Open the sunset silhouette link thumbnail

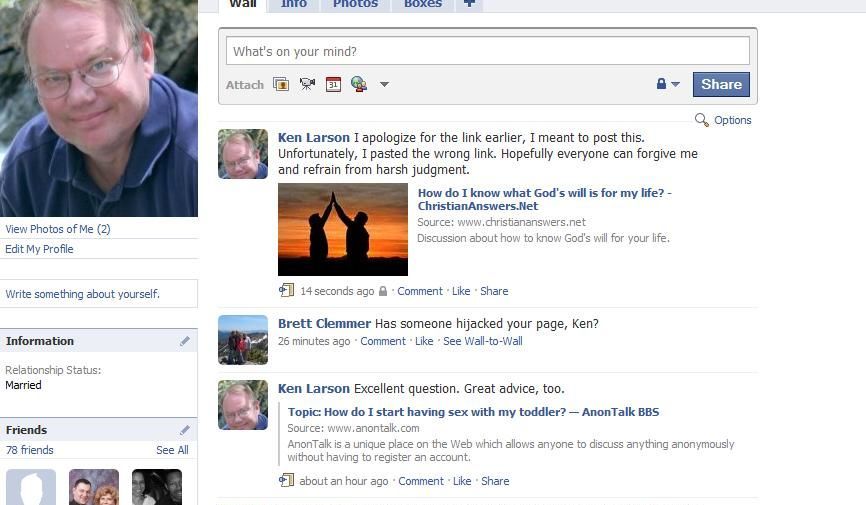point(343,229)
